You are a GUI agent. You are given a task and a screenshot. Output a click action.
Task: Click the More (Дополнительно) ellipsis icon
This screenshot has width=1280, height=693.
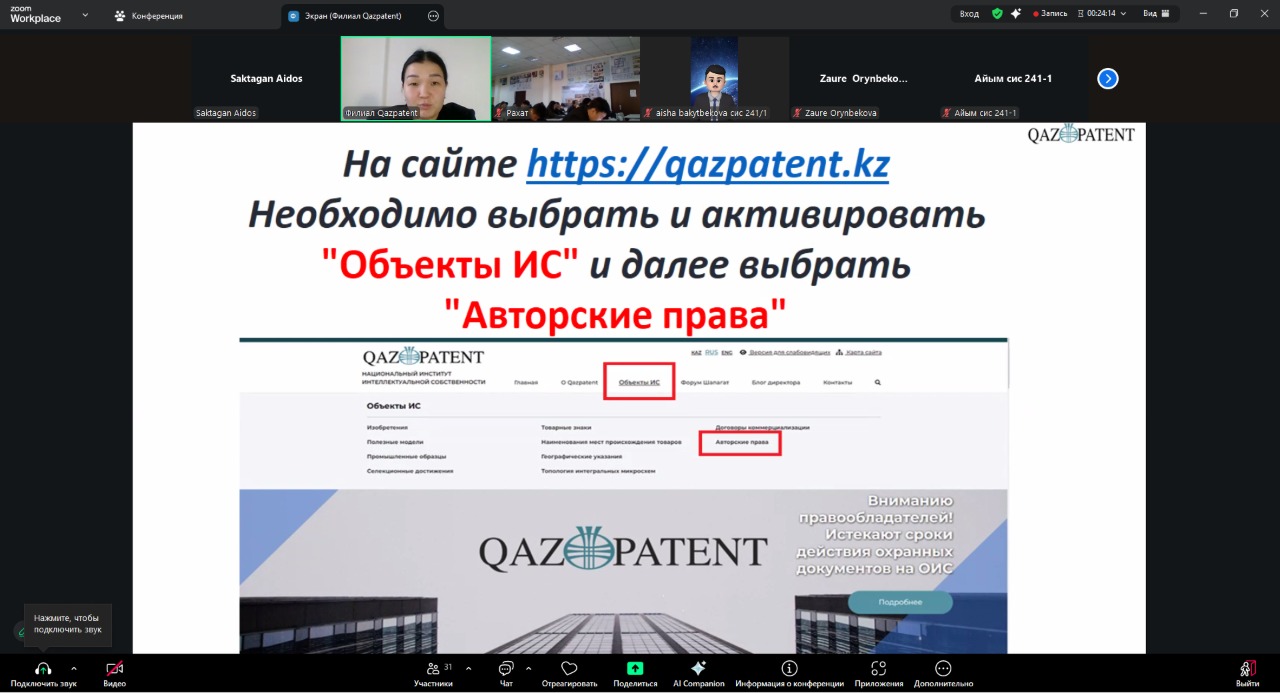(x=942, y=669)
